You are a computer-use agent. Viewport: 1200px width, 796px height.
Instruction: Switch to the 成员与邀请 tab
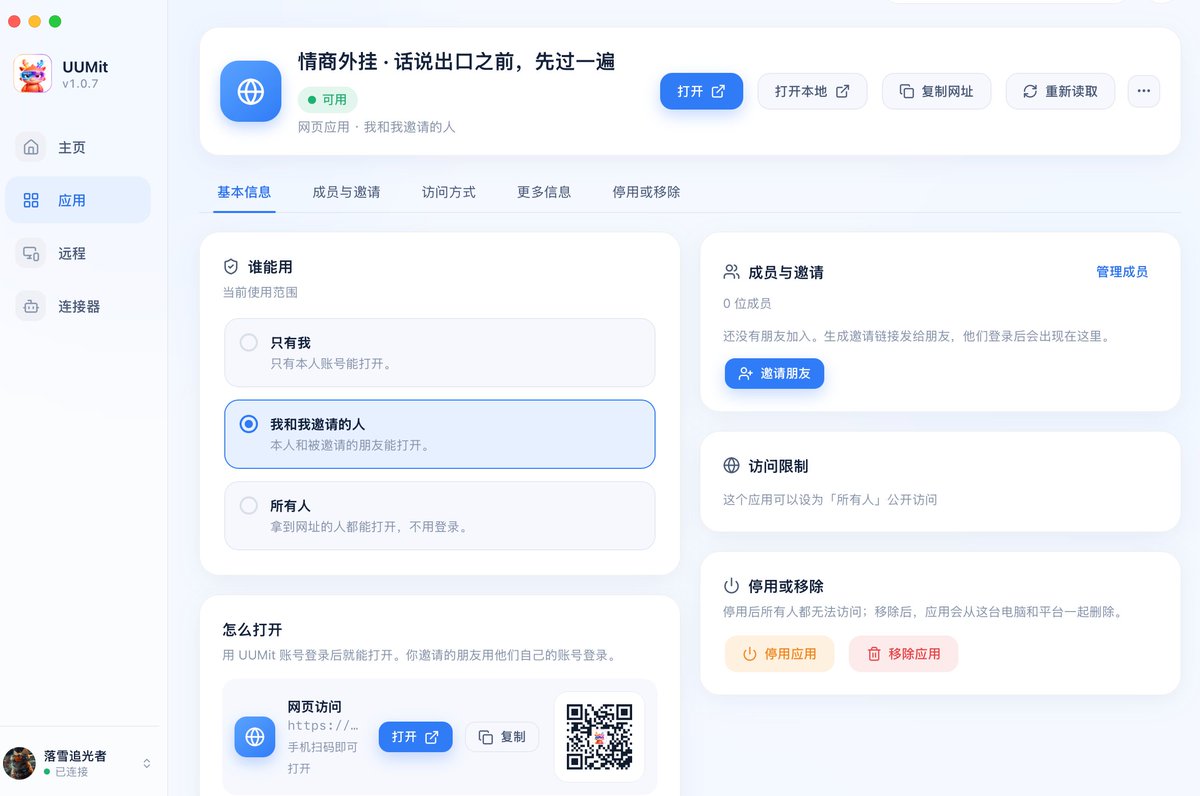[346, 192]
